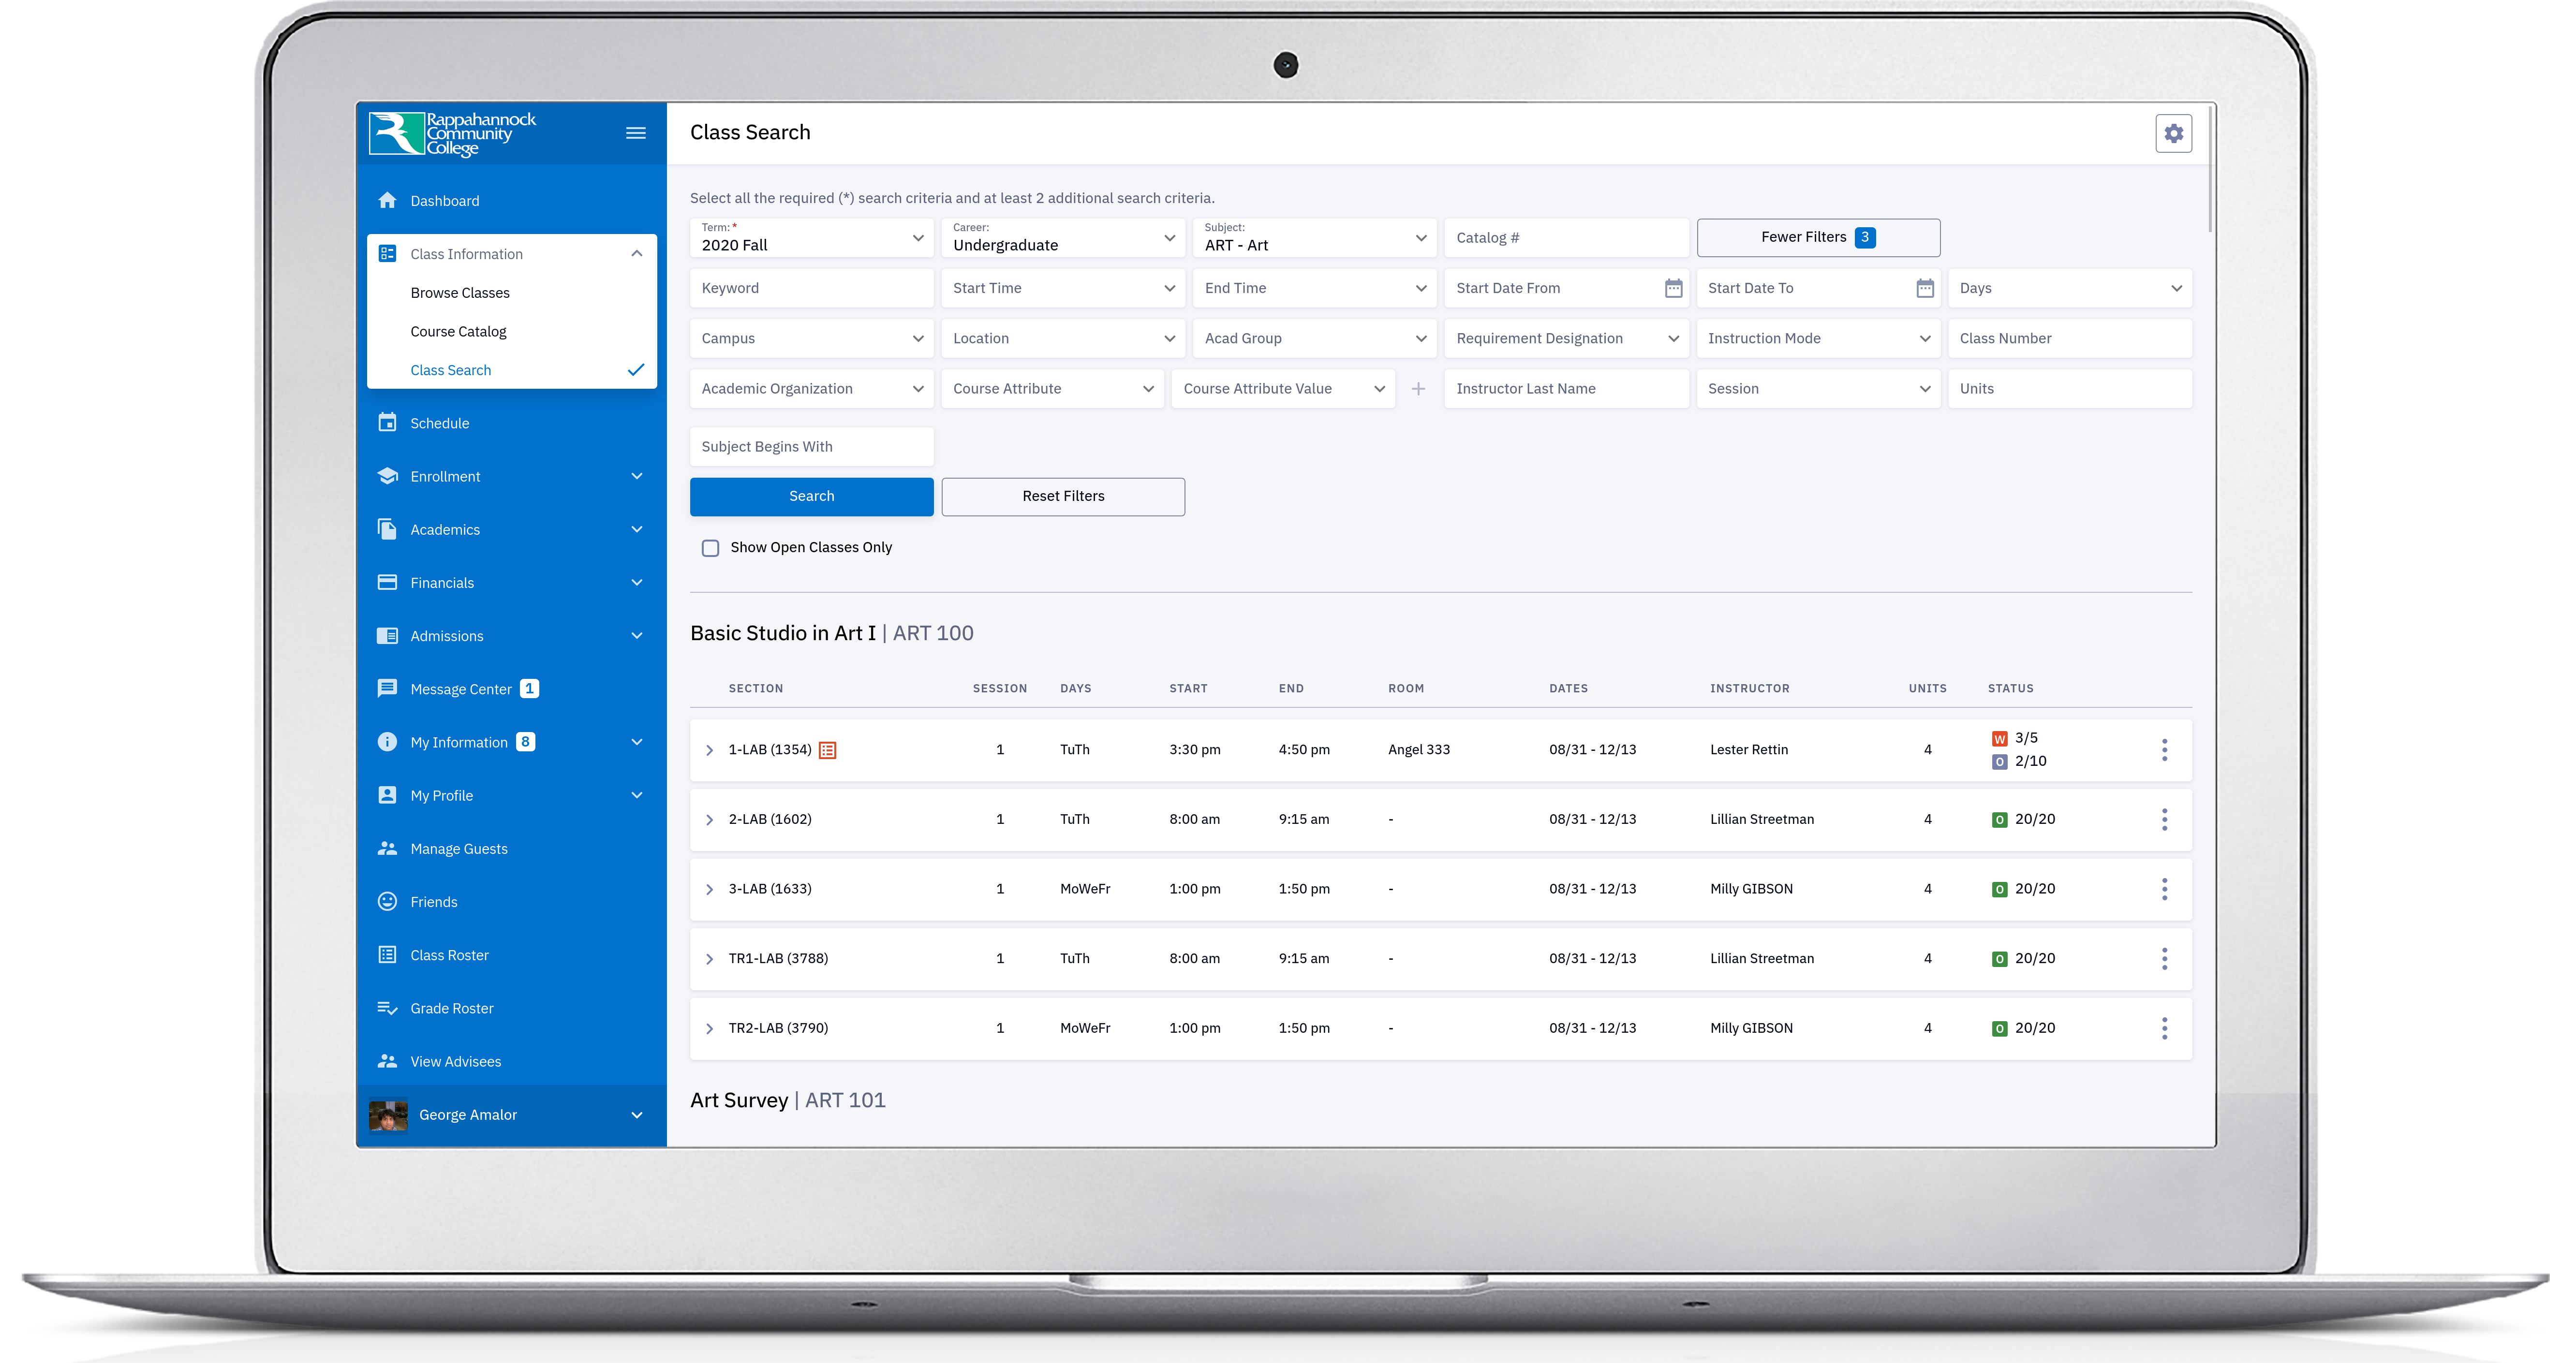Expand the TR2-LAB (3790) section row
Viewport: 2576px width, 1363px height.
(x=709, y=1028)
